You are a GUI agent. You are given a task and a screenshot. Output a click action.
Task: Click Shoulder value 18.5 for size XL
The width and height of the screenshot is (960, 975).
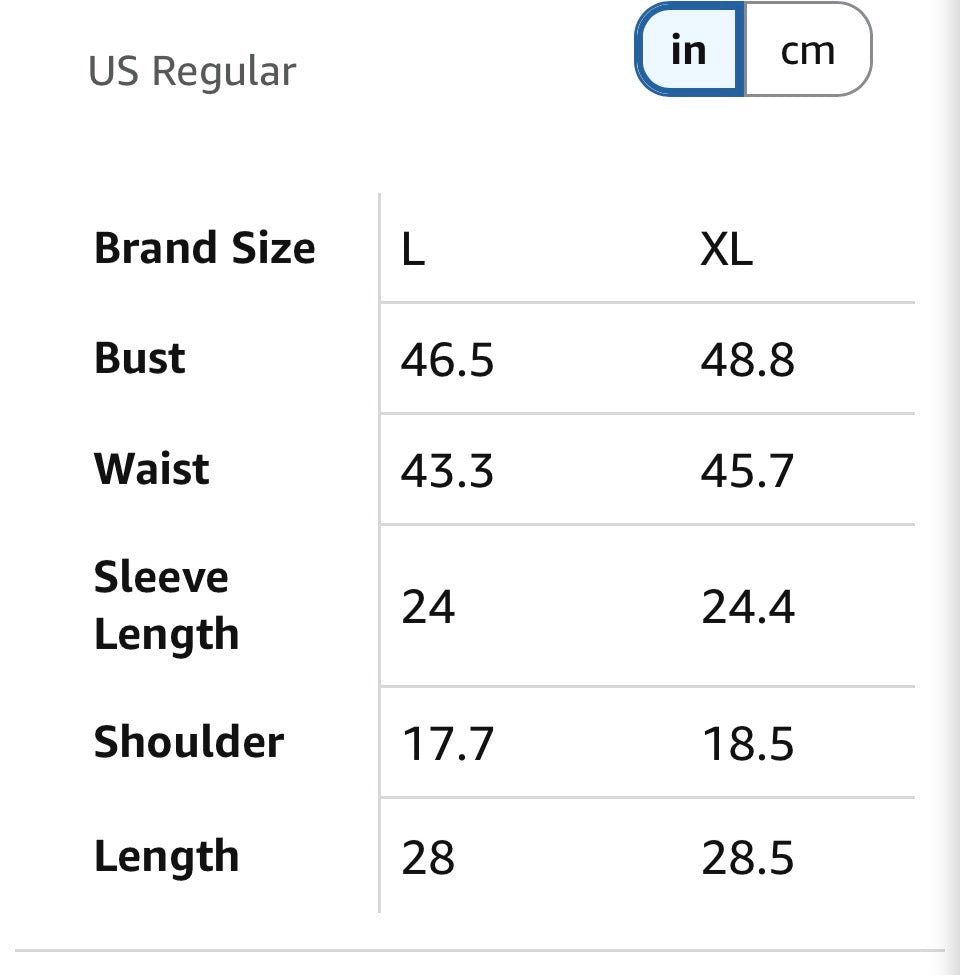[748, 744]
